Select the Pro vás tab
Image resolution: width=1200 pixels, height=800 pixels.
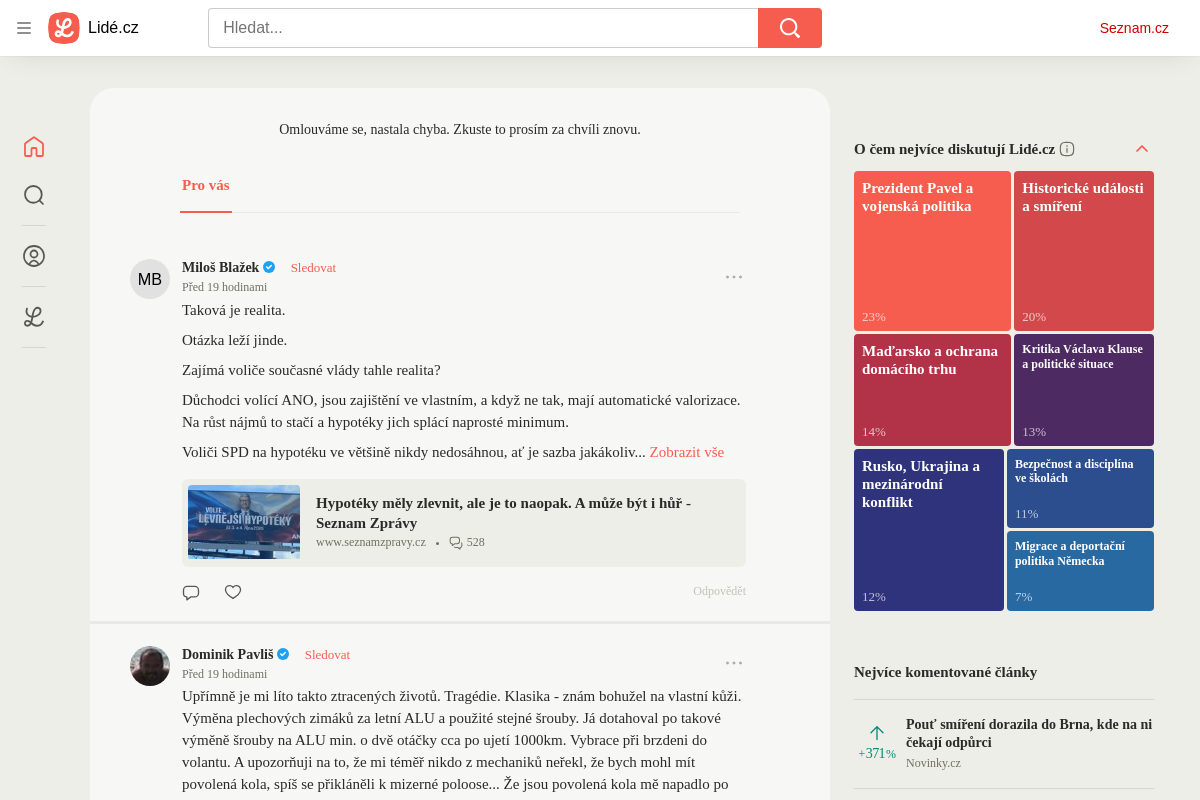click(206, 186)
